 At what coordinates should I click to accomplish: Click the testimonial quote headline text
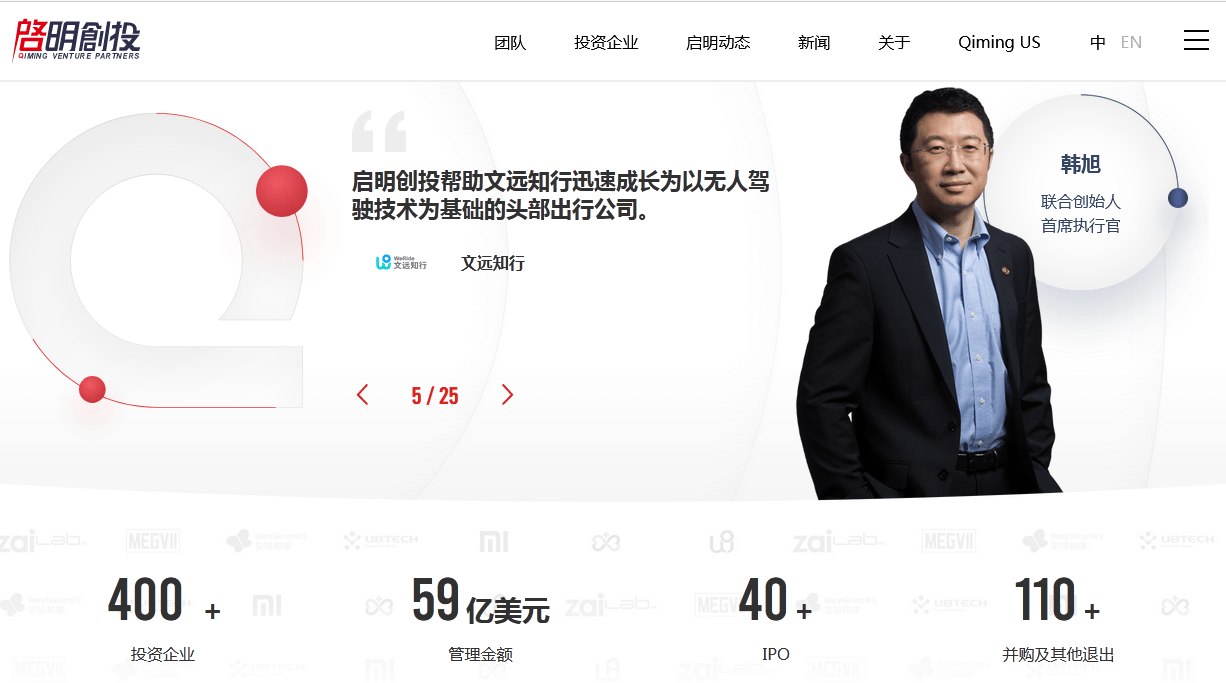point(560,196)
